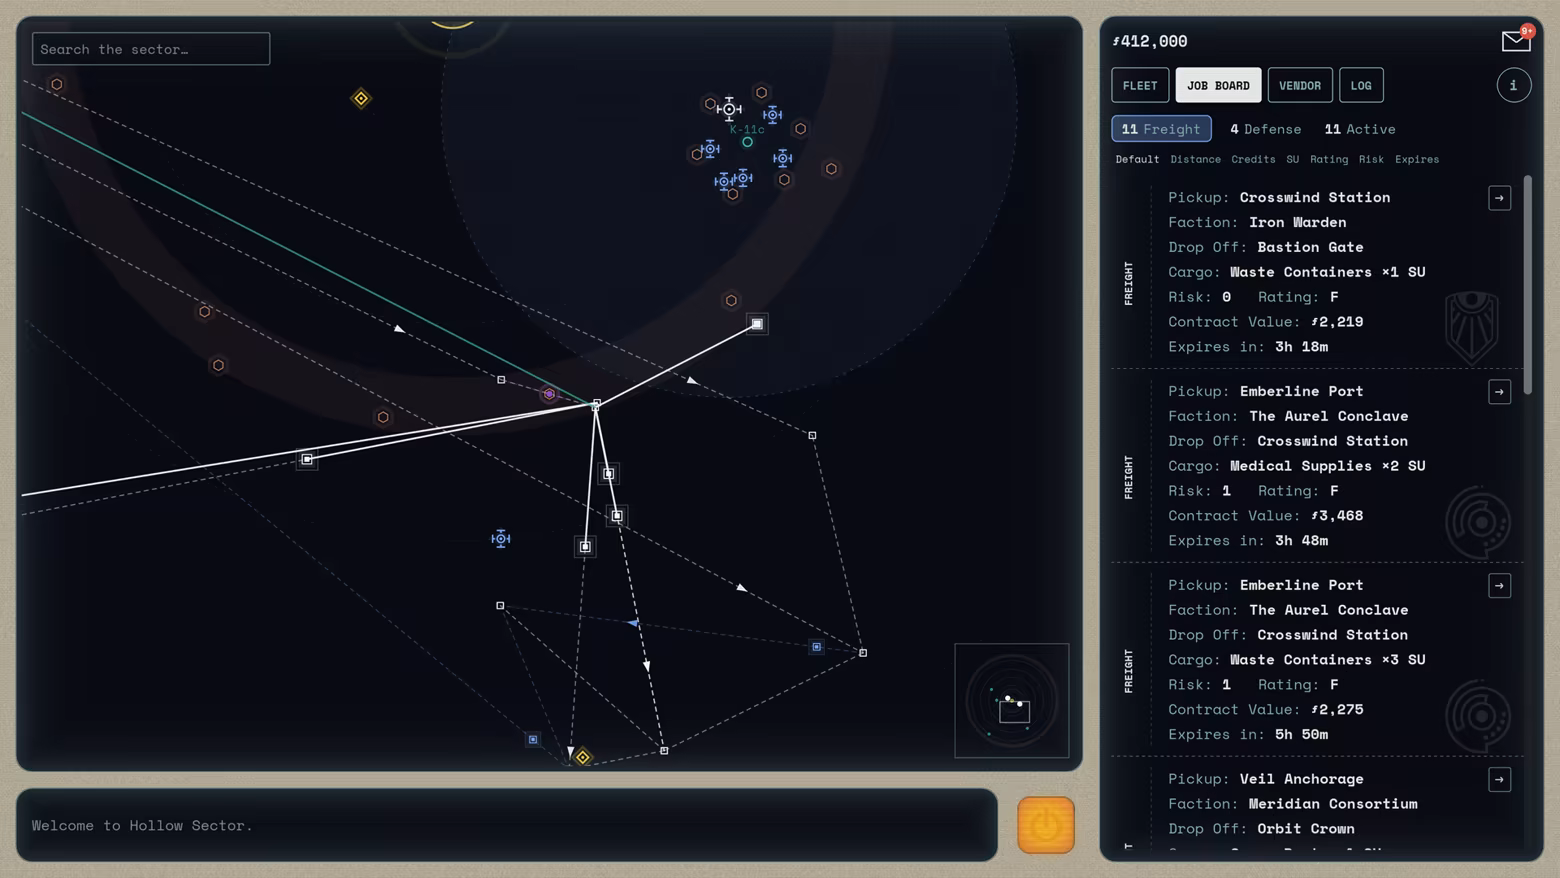The image size is (1560, 878).
Task: Switch to the FLEET tab
Action: [x=1140, y=85]
